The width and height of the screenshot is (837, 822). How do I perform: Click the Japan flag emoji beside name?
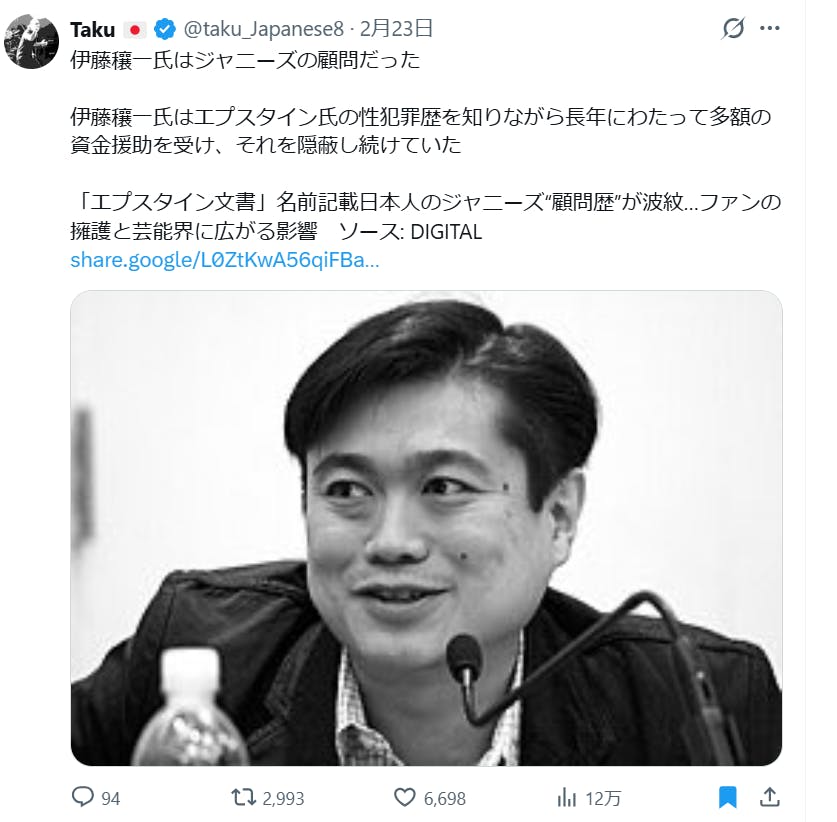135,30
